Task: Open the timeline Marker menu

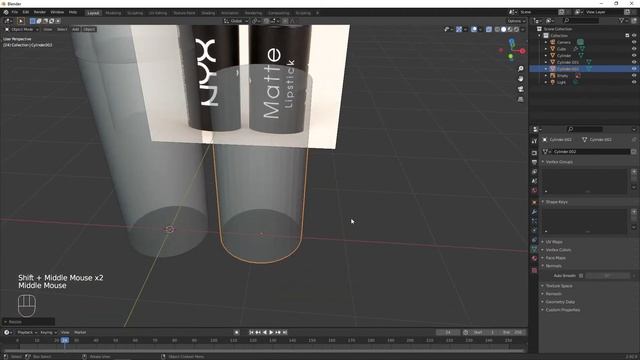Action: (x=80, y=332)
